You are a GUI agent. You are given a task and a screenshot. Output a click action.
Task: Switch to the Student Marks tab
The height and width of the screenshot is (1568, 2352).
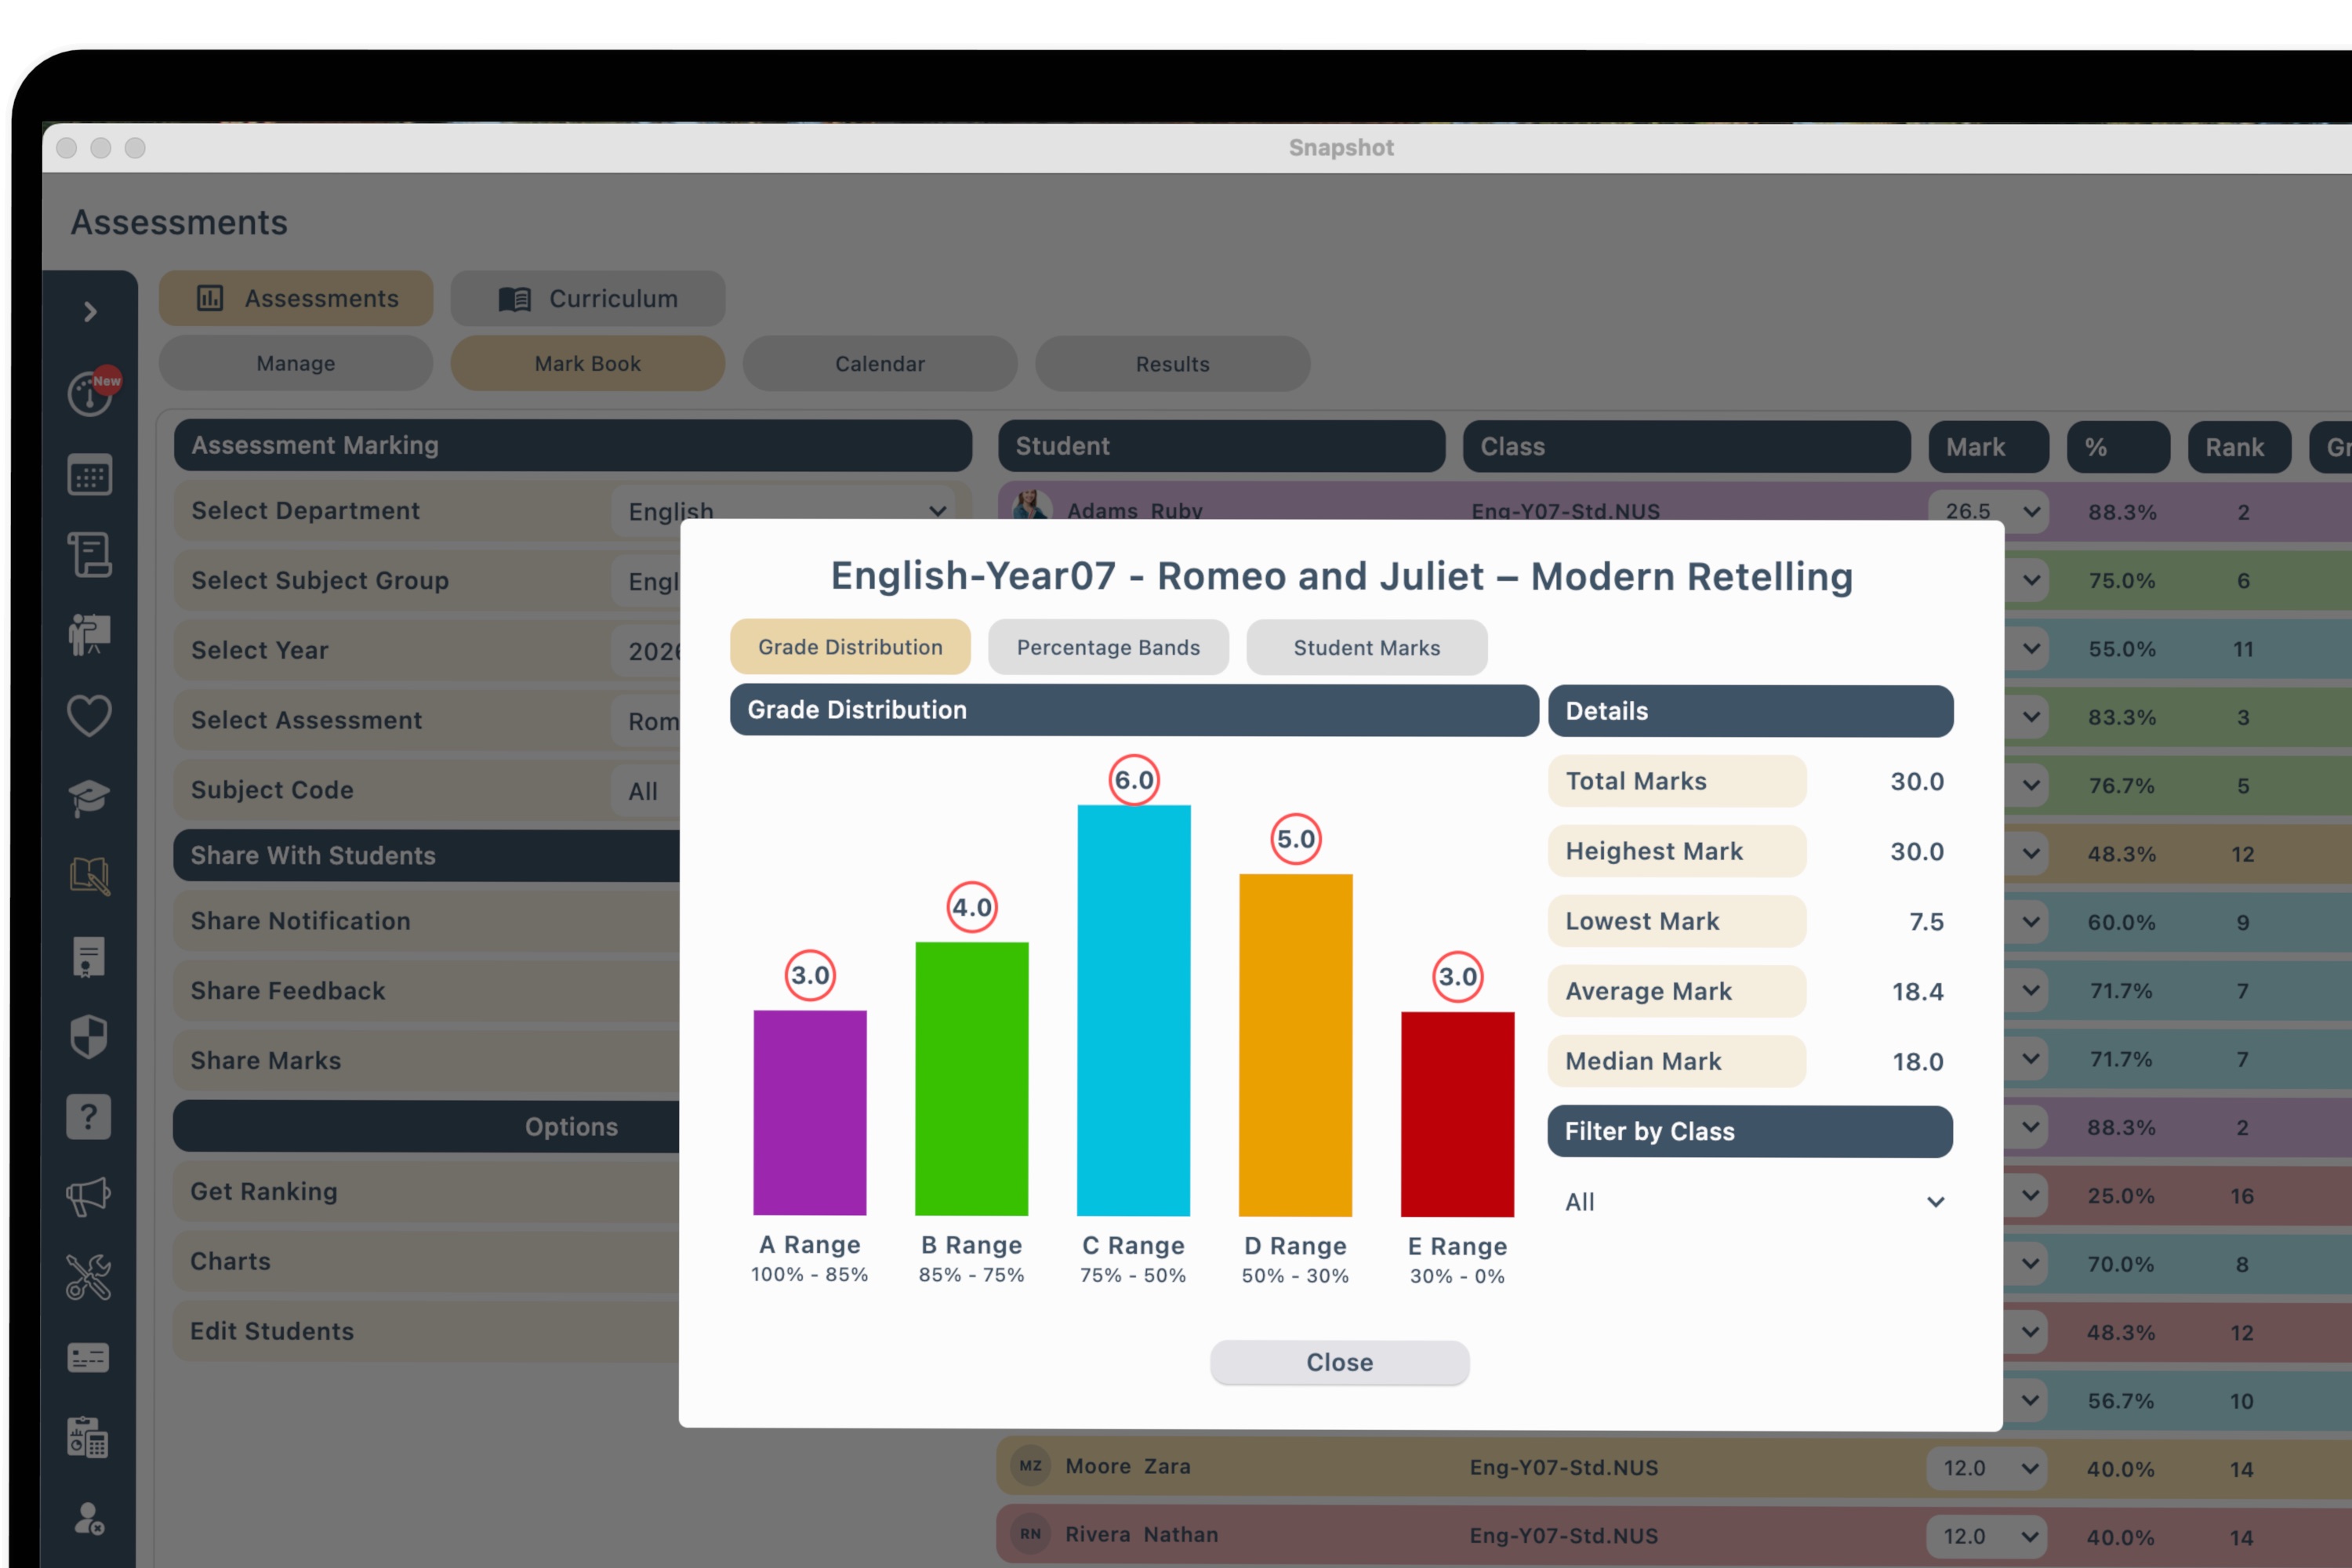1367,647
